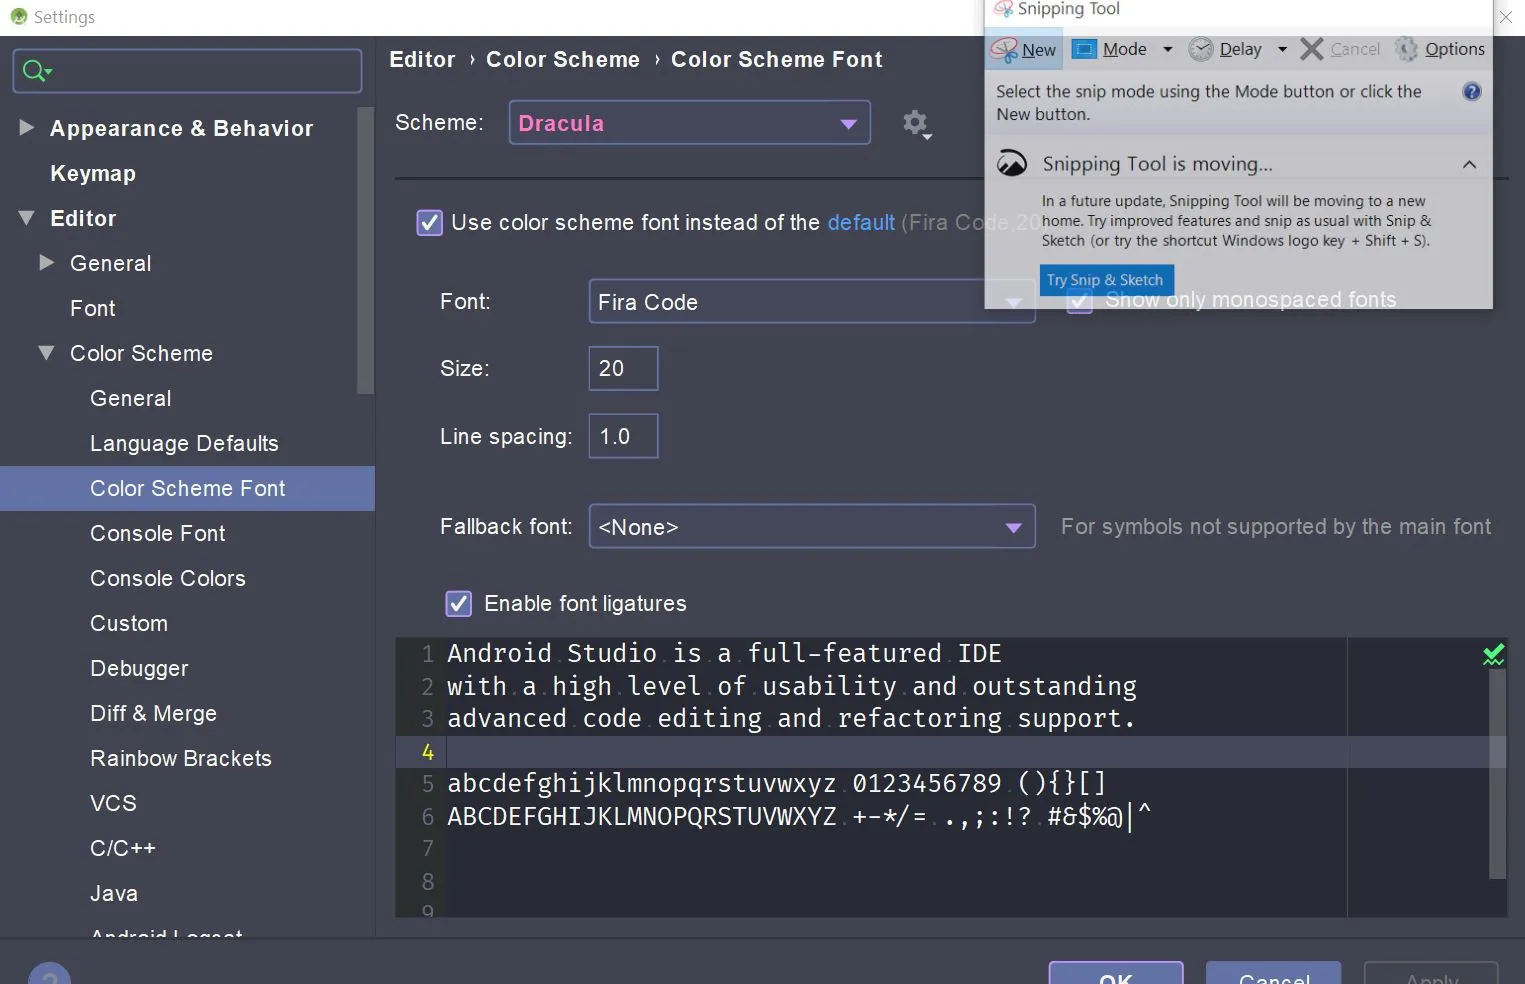The image size is (1525, 984).
Task: Select Keymap in settings tree
Action: pyautogui.click(x=93, y=174)
